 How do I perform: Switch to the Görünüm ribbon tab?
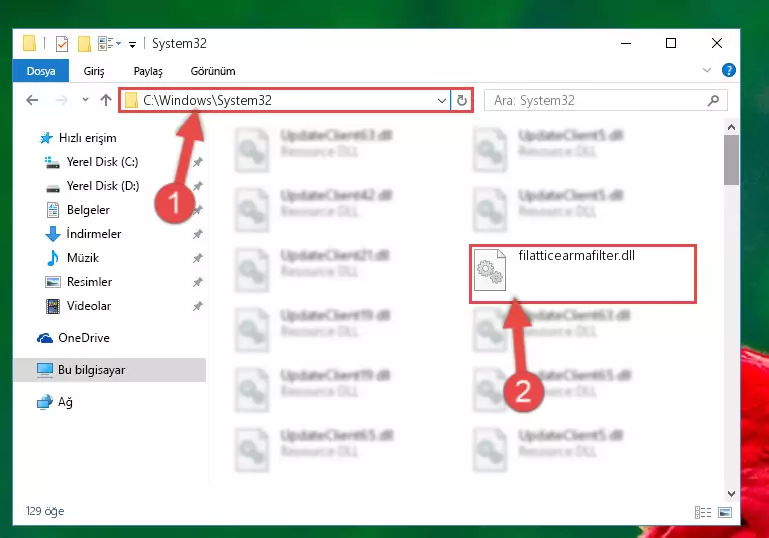213,71
